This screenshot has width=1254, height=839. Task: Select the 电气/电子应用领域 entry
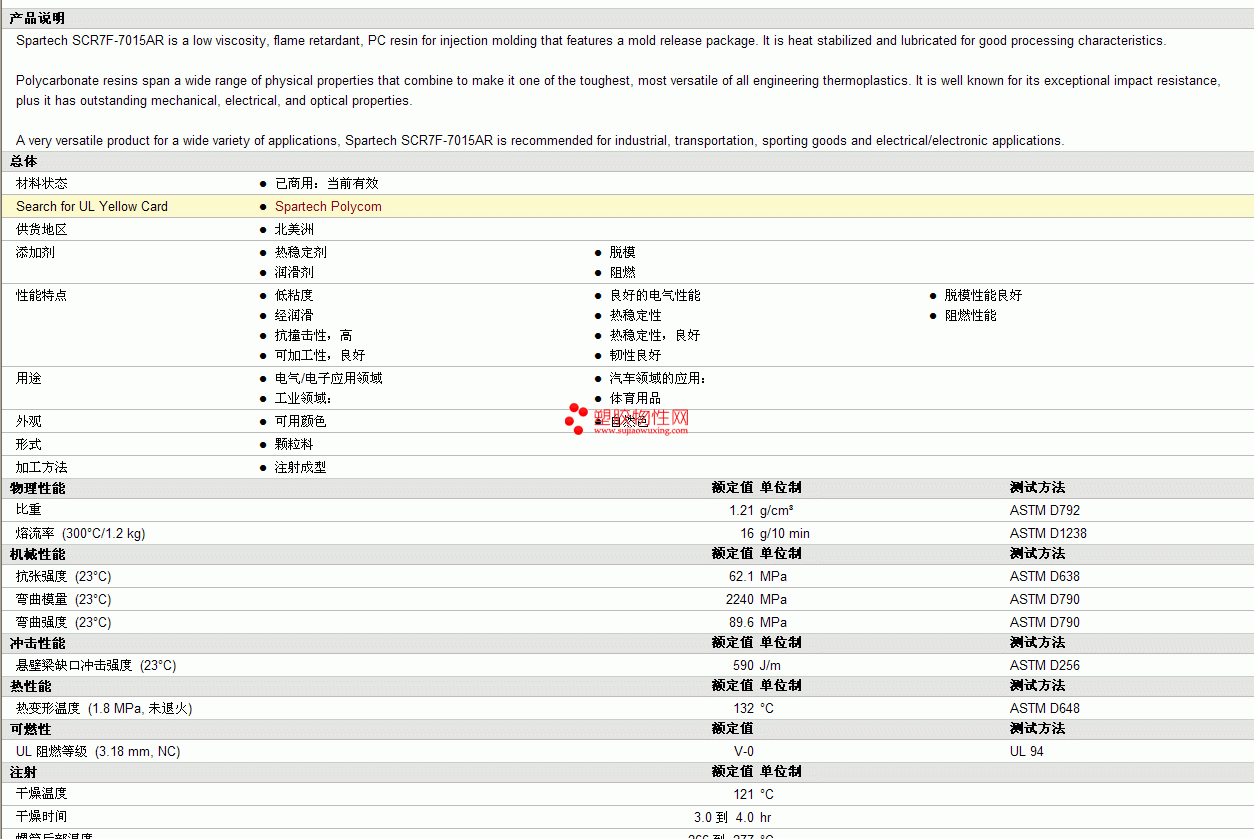(329, 378)
